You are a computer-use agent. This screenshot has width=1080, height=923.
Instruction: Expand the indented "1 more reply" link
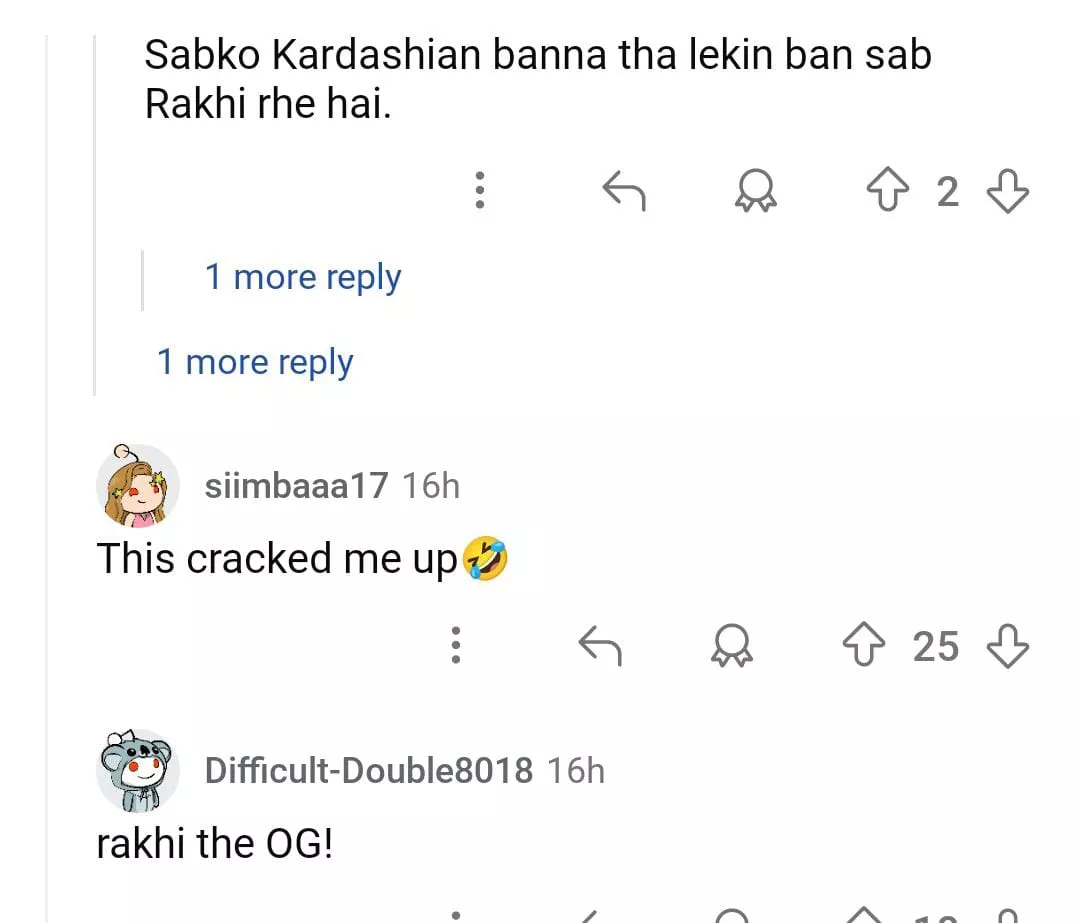[302, 277]
